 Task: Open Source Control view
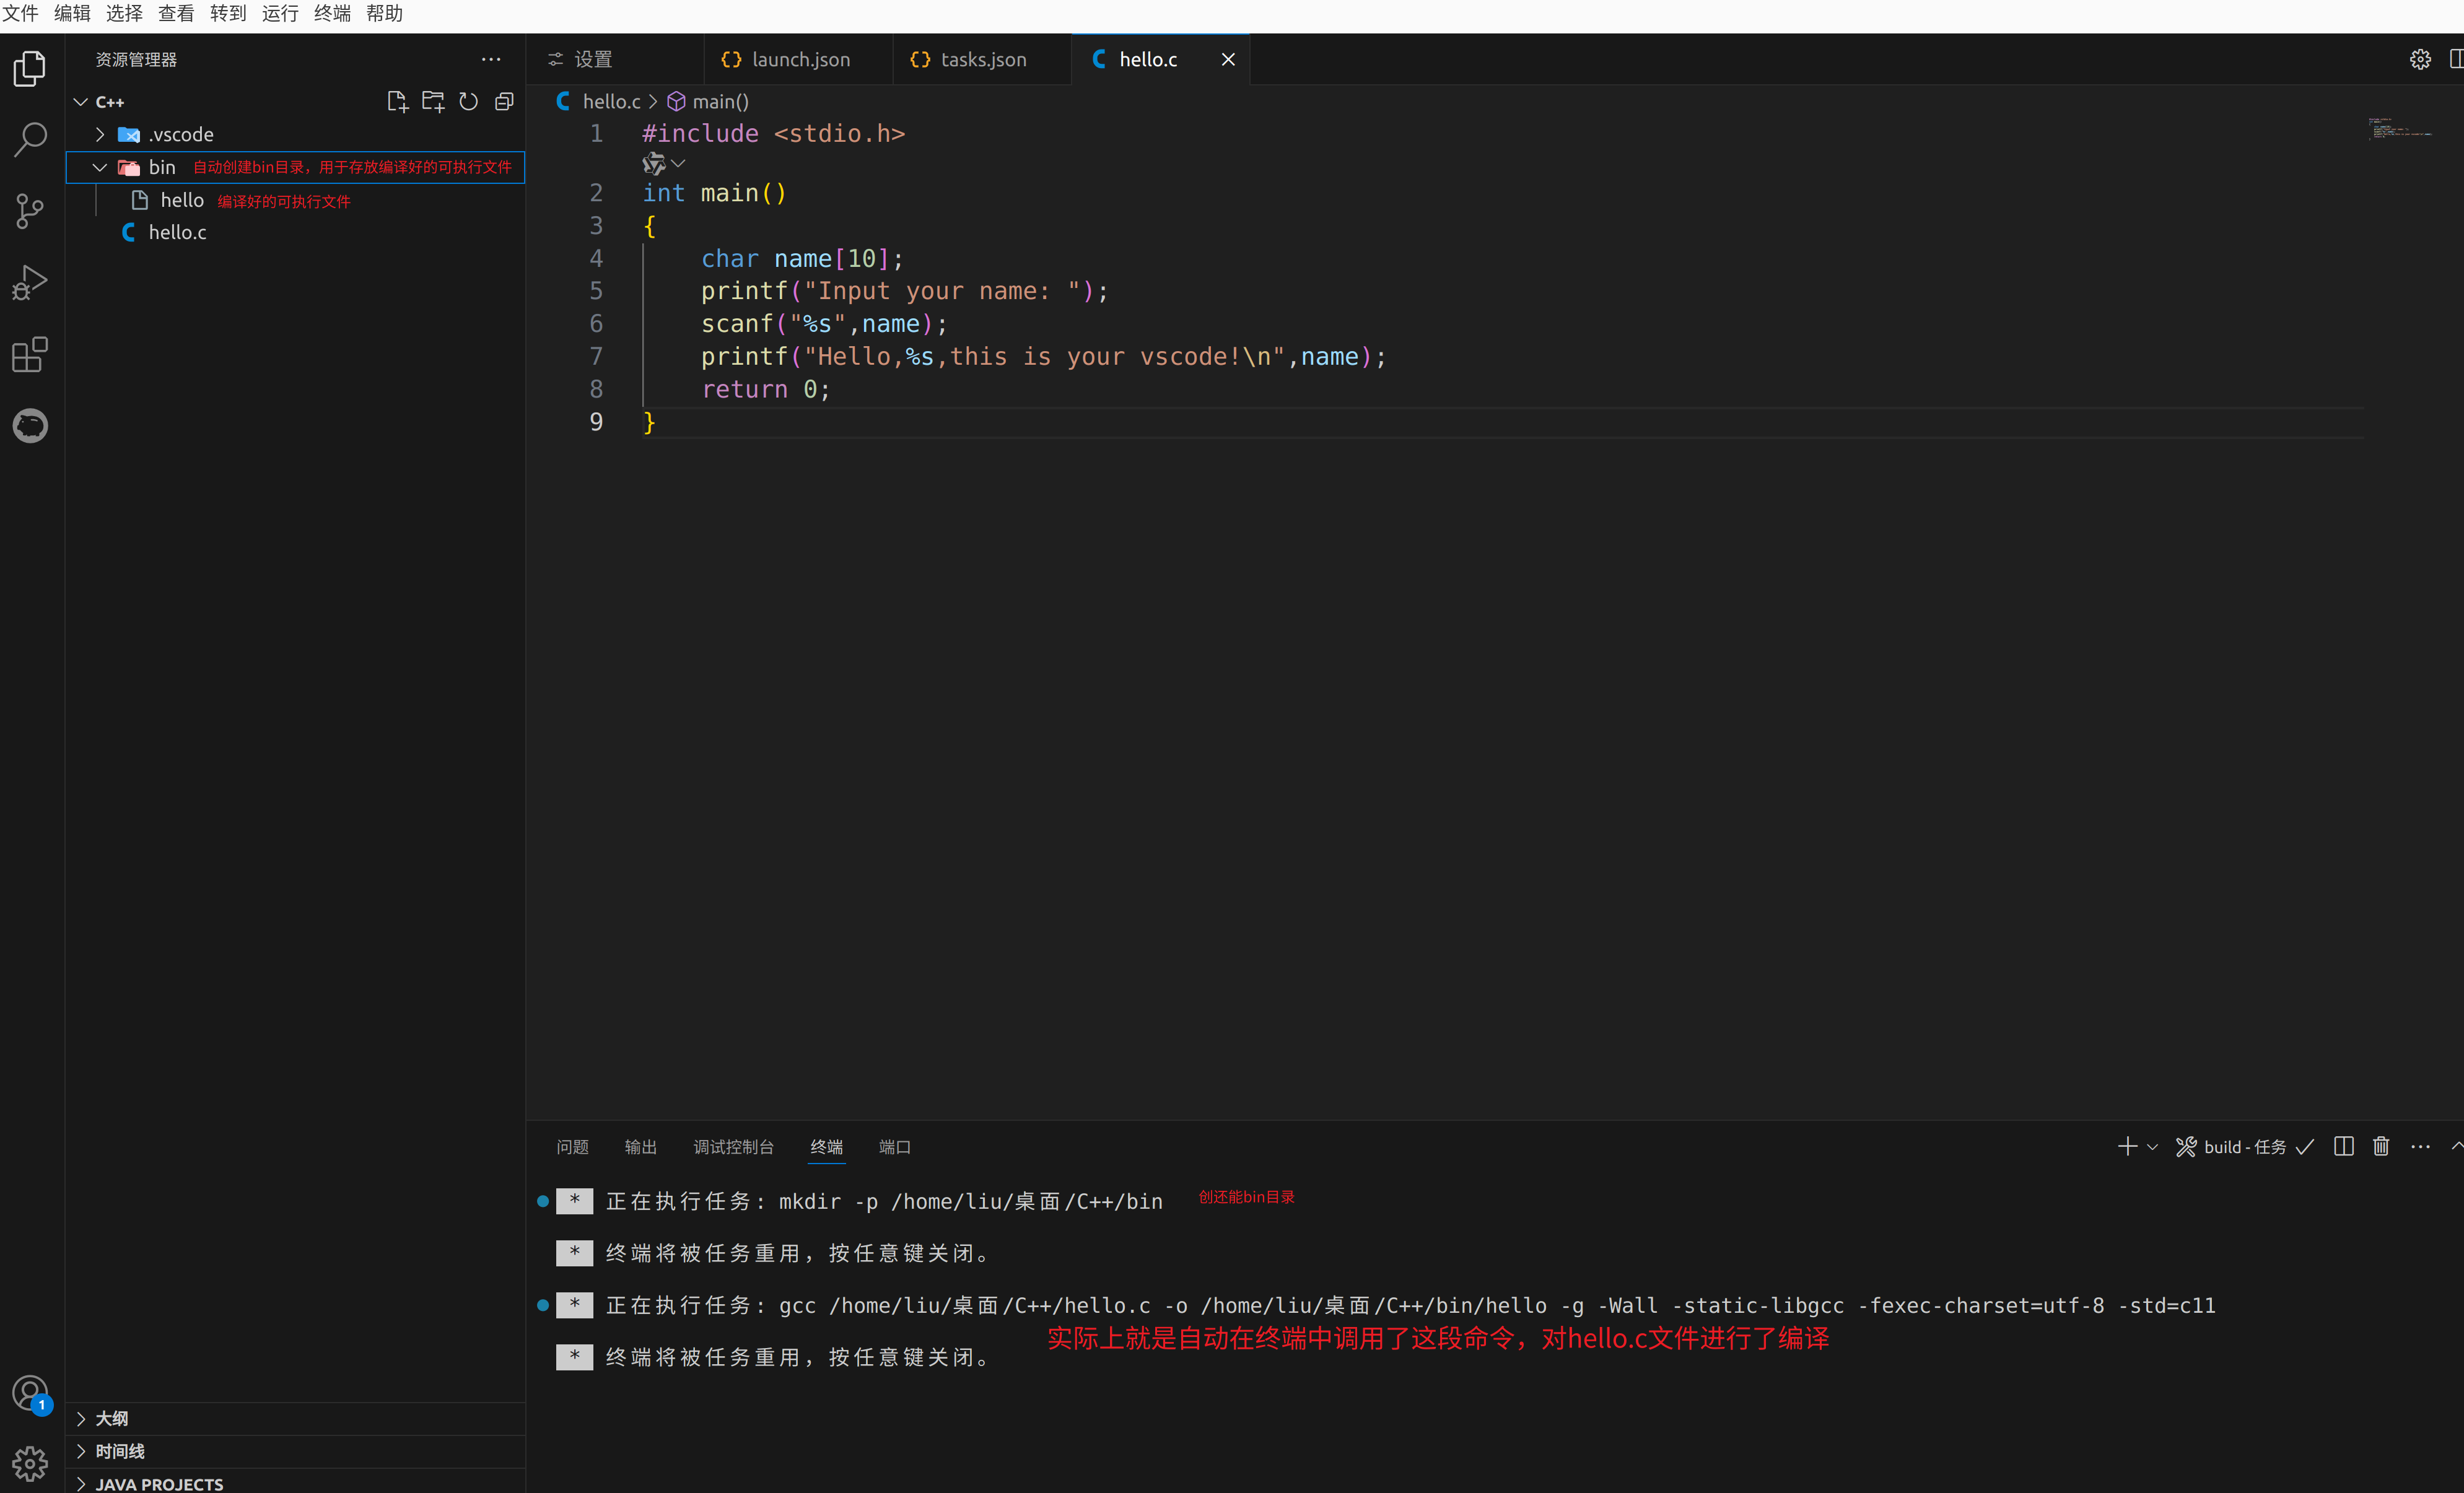pyautogui.click(x=30, y=211)
